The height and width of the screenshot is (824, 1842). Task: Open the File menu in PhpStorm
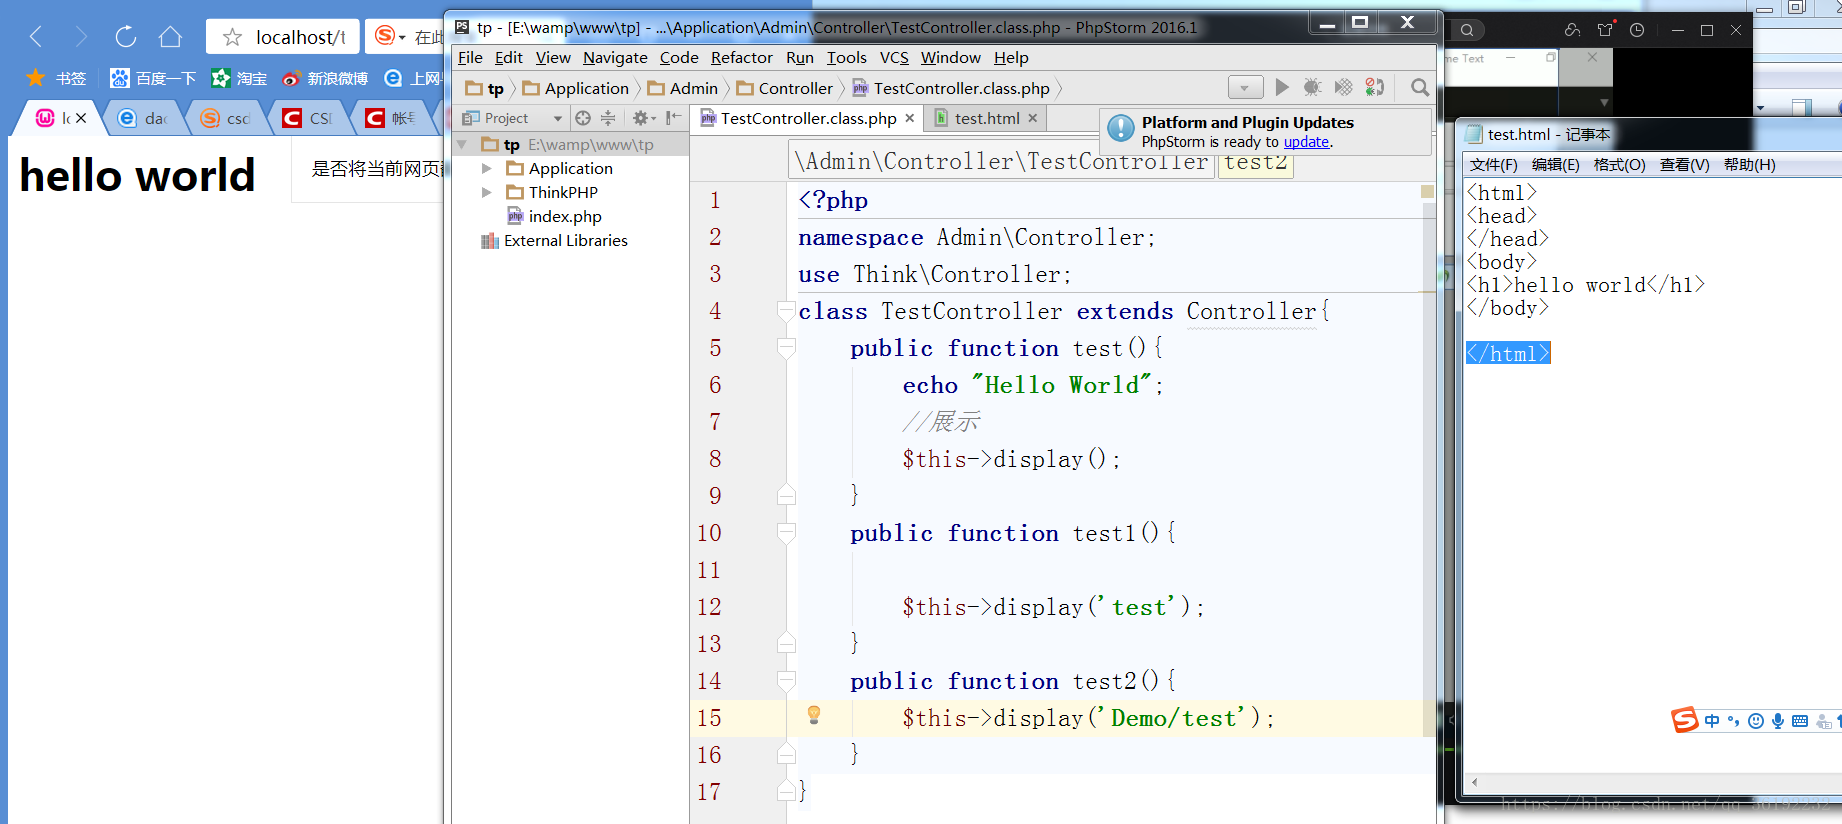(470, 58)
